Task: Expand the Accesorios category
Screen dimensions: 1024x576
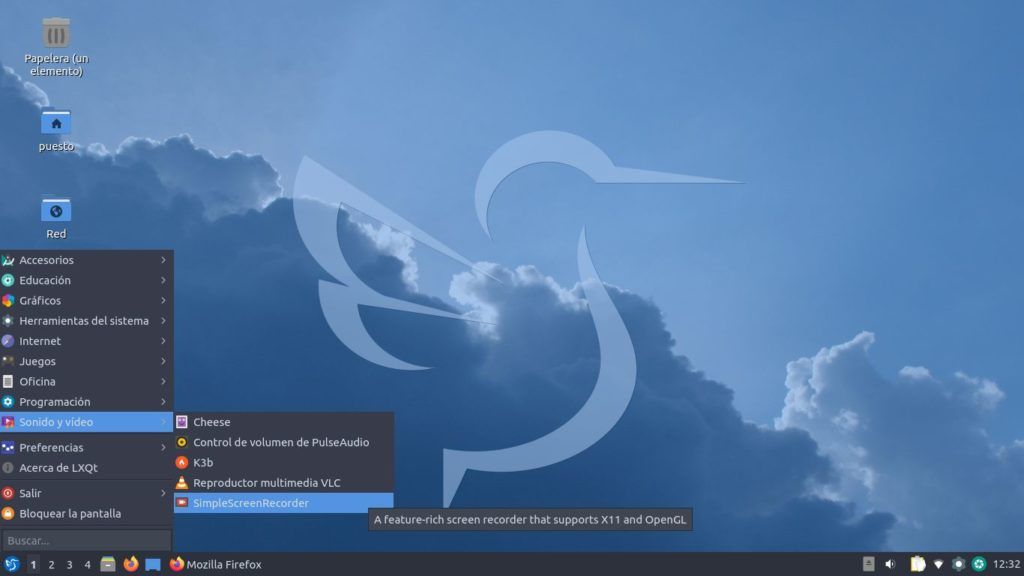Action: point(46,260)
